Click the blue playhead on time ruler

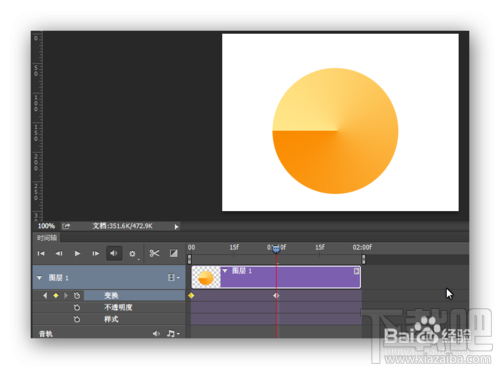[x=276, y=249]
